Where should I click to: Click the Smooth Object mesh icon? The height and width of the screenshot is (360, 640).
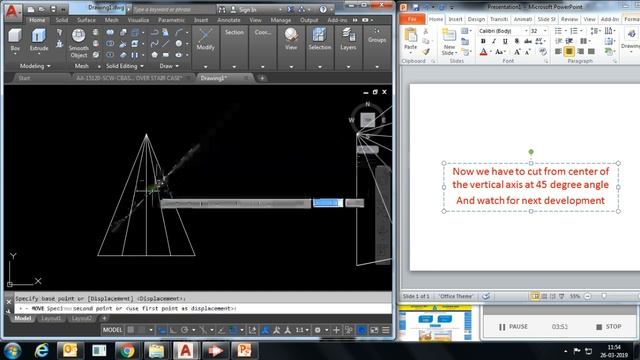tap(78, 36)
